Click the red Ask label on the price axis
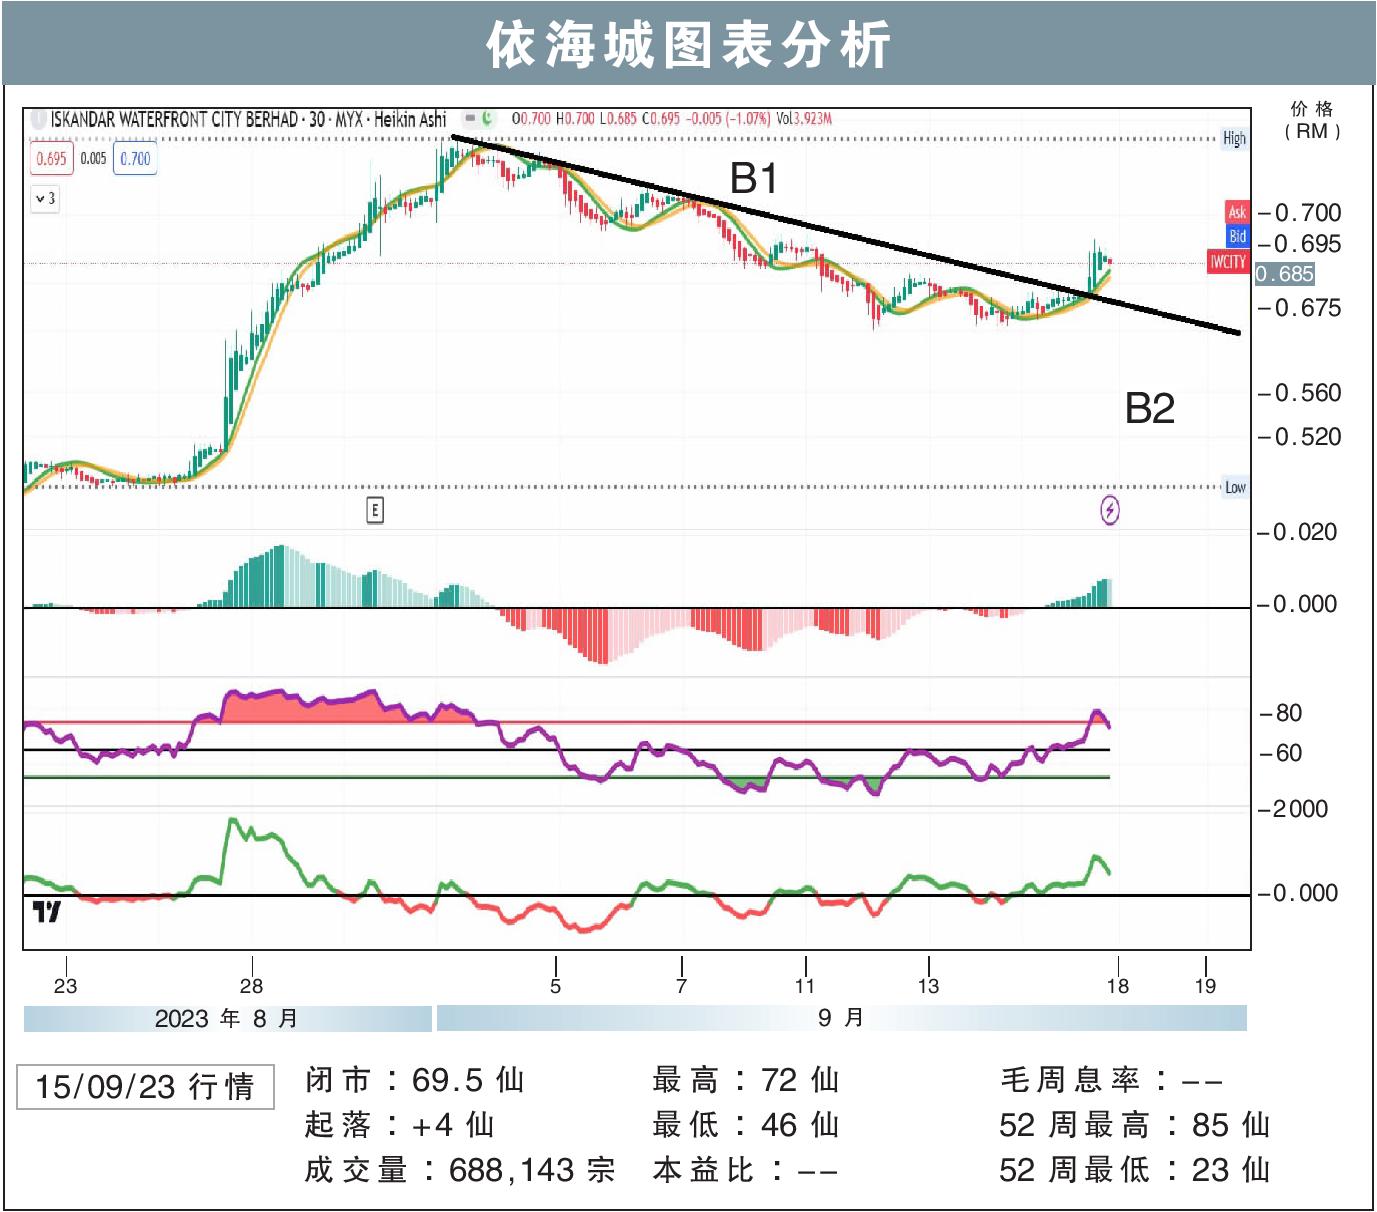This screenshot has height=1212, width=1377. click(x=1237, y=212)
